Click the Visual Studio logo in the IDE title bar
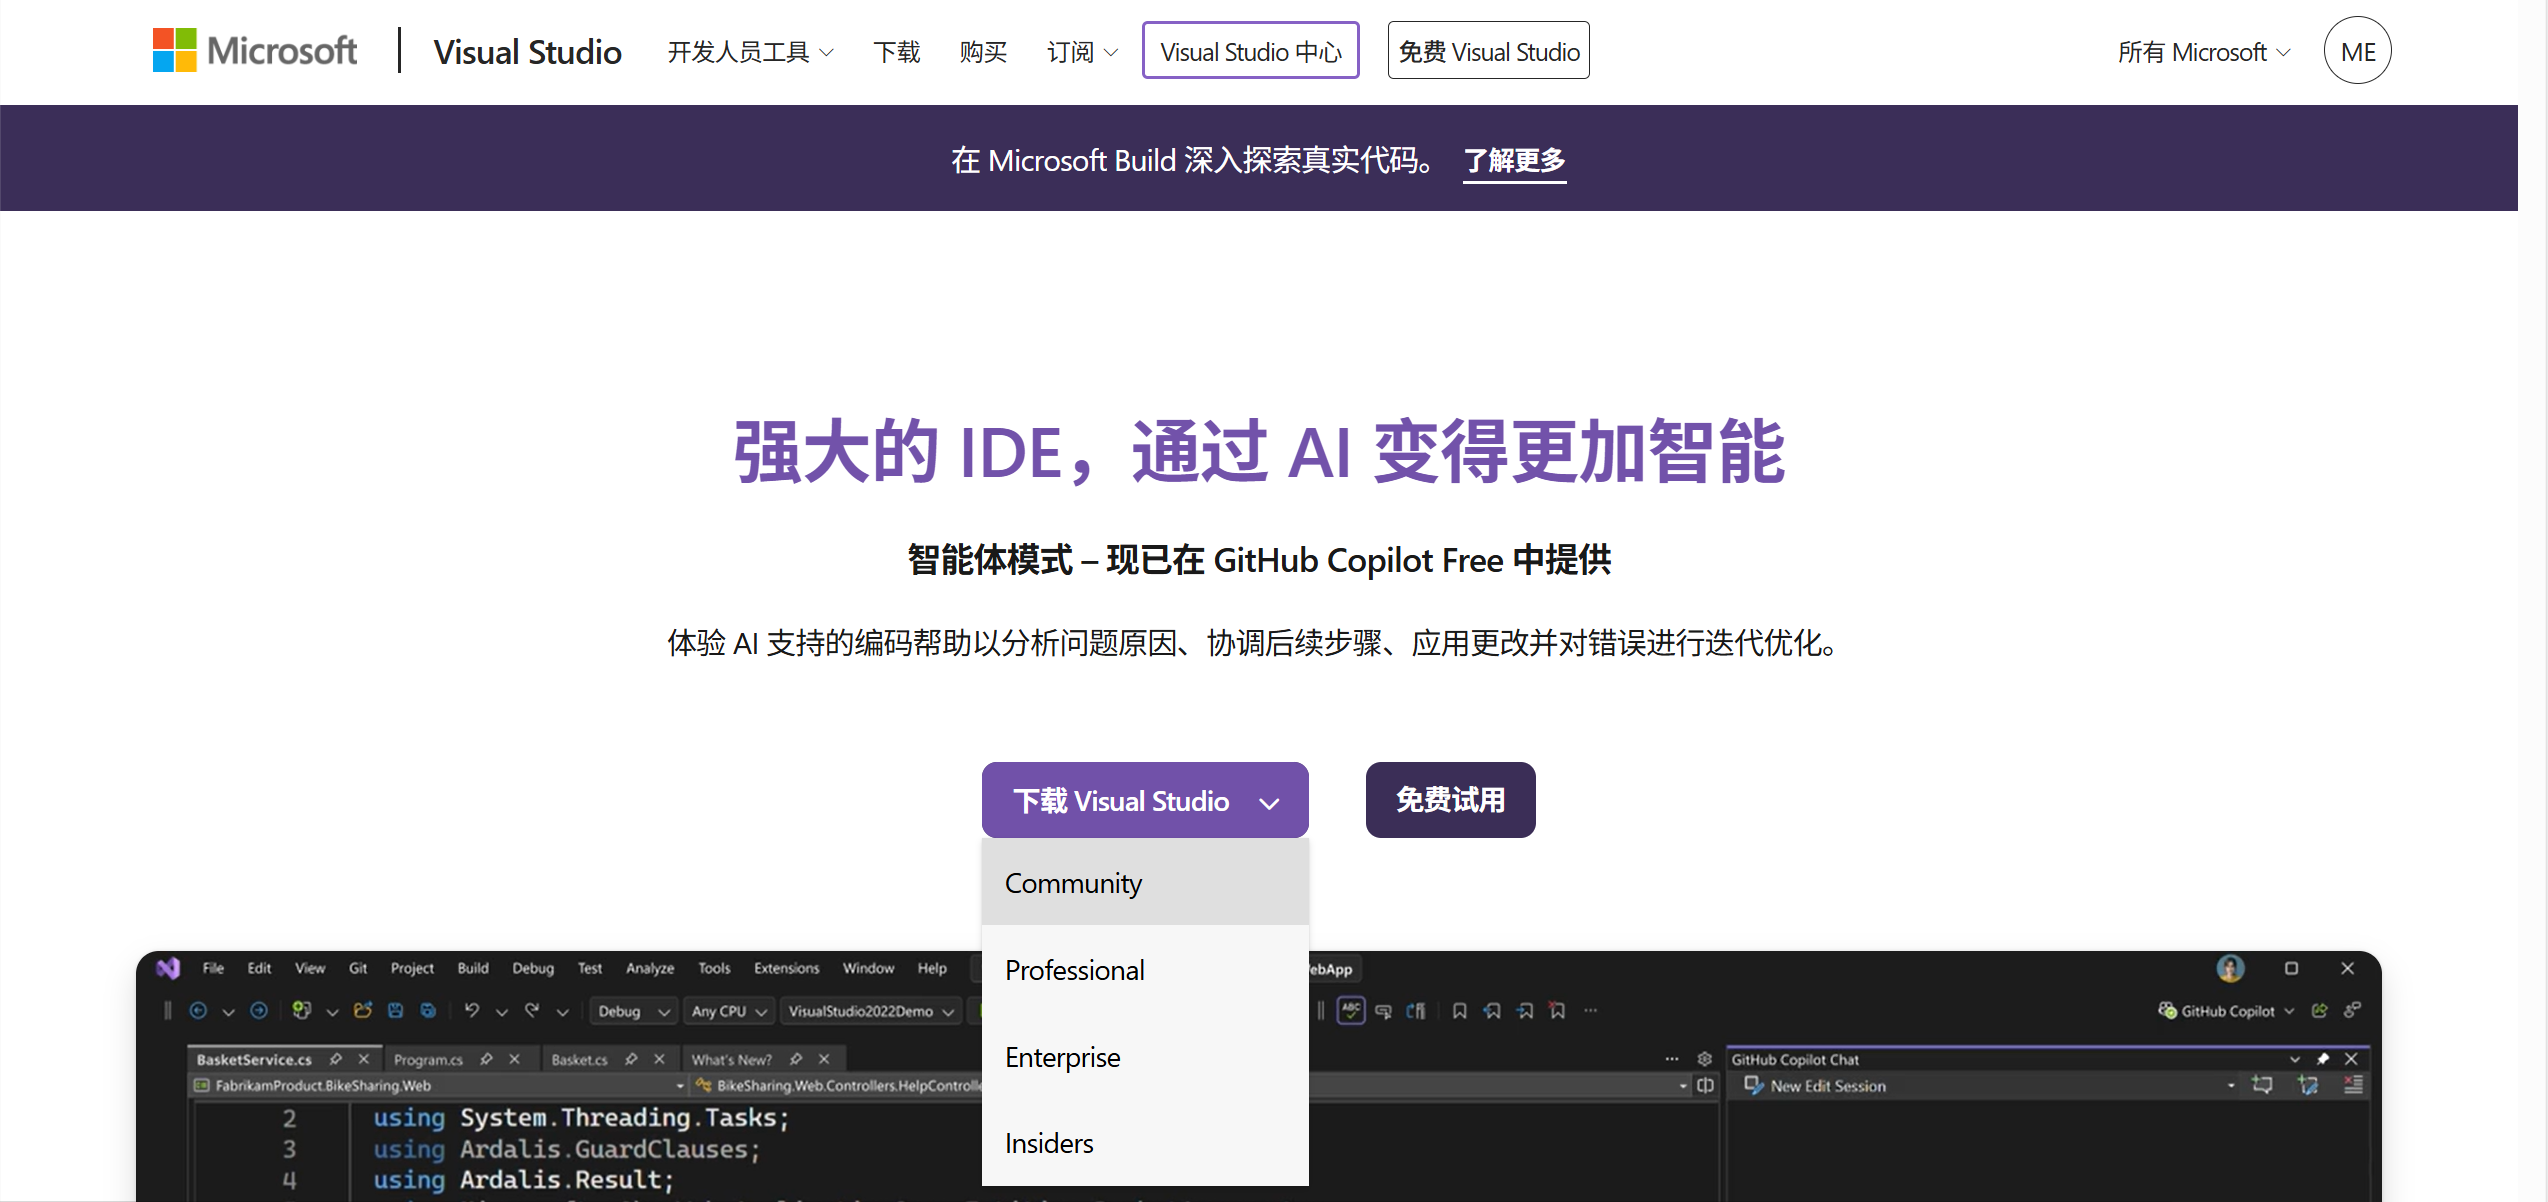Screen dimensions: 2548x1202 168,968
